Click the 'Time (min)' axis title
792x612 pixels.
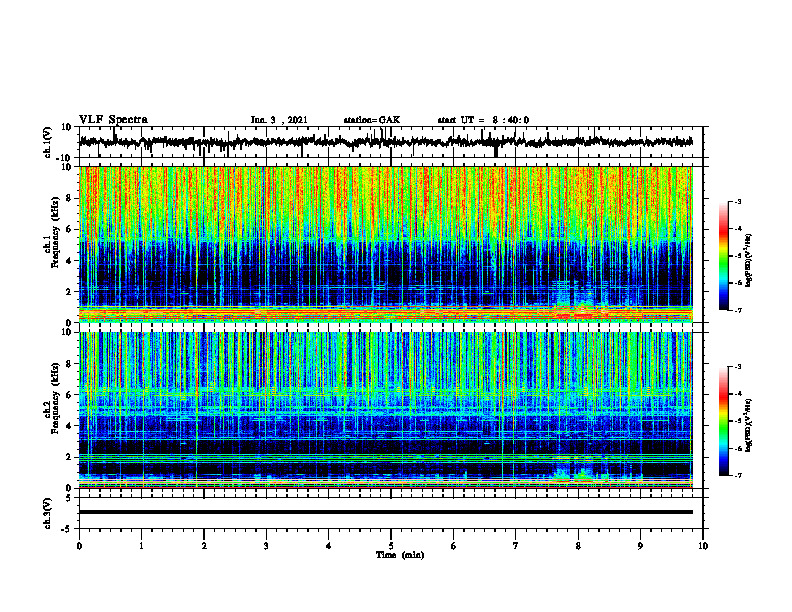click(400, 555)
